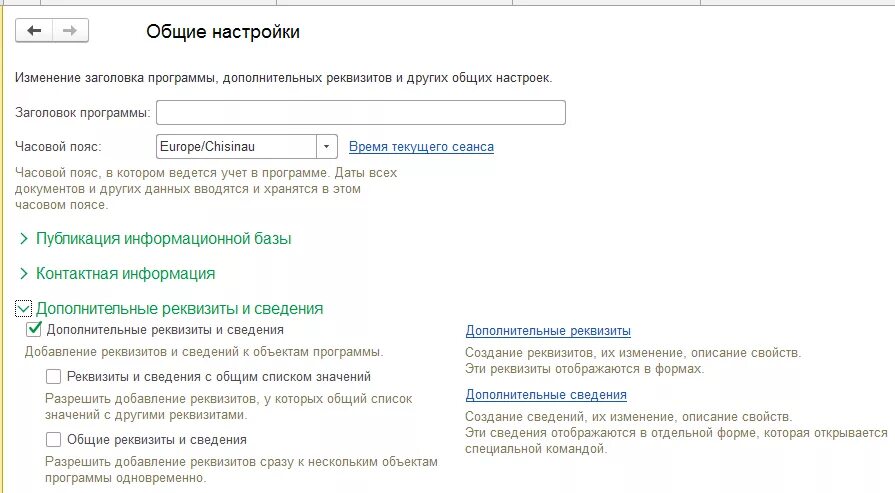895x493 pixels.
Task: Click into the Europe/Chisinau time zone field
Action: pos(236,147)
